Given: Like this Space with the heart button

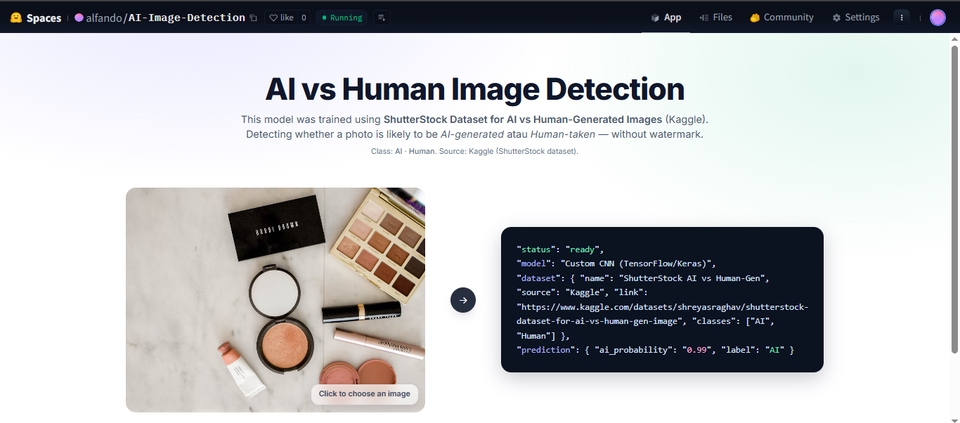Looking at the screenshot, I should (280, 17).
